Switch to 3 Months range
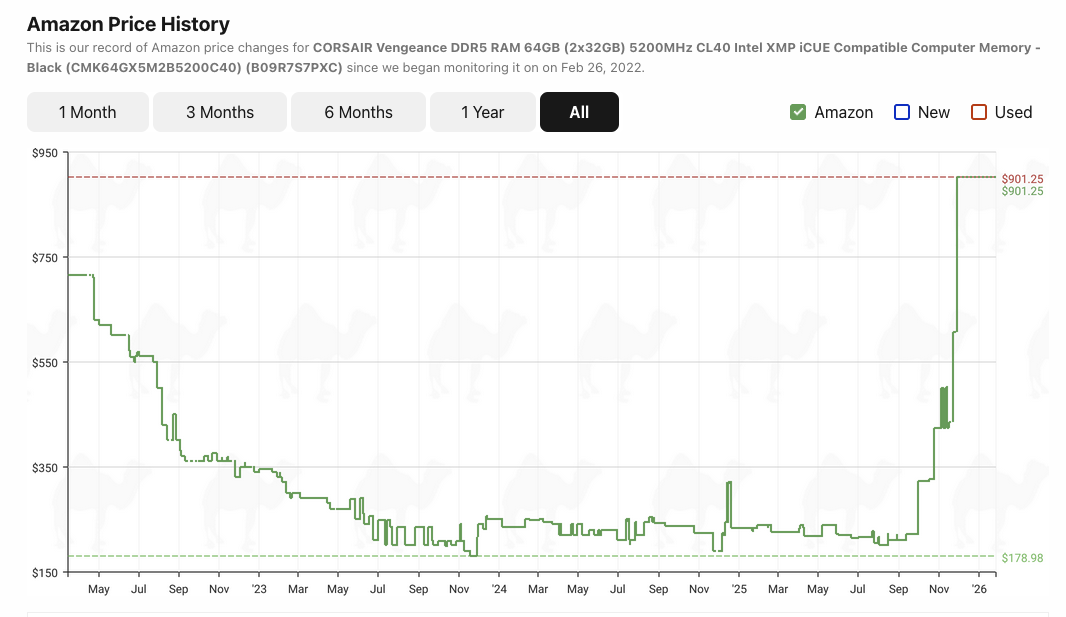 tap(220, 112)
